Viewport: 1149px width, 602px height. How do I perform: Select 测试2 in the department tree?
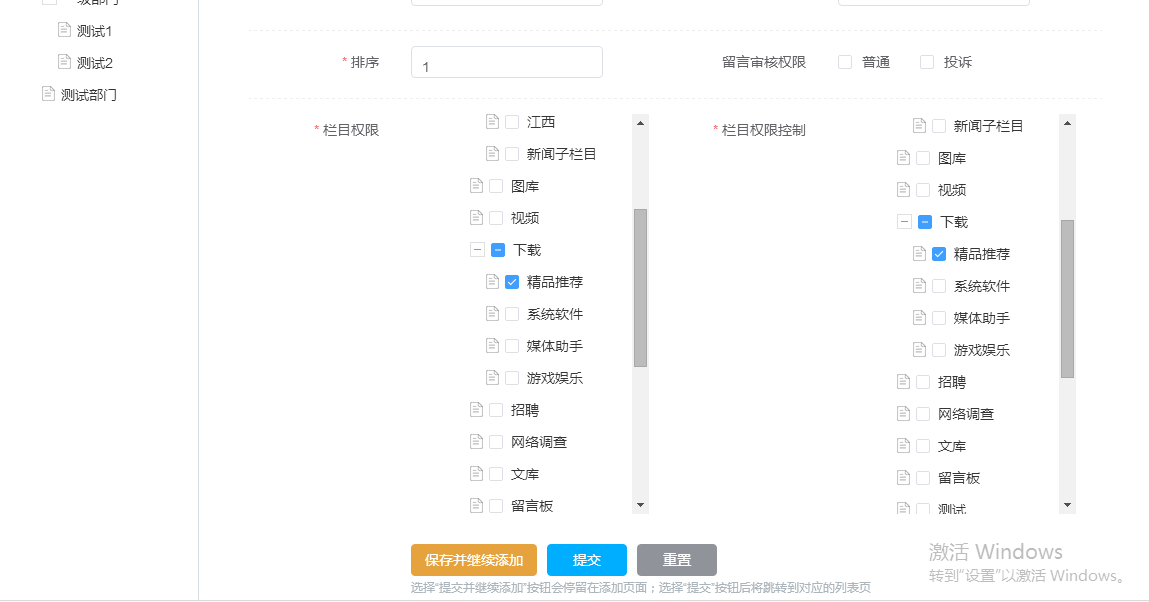point(95,63)
